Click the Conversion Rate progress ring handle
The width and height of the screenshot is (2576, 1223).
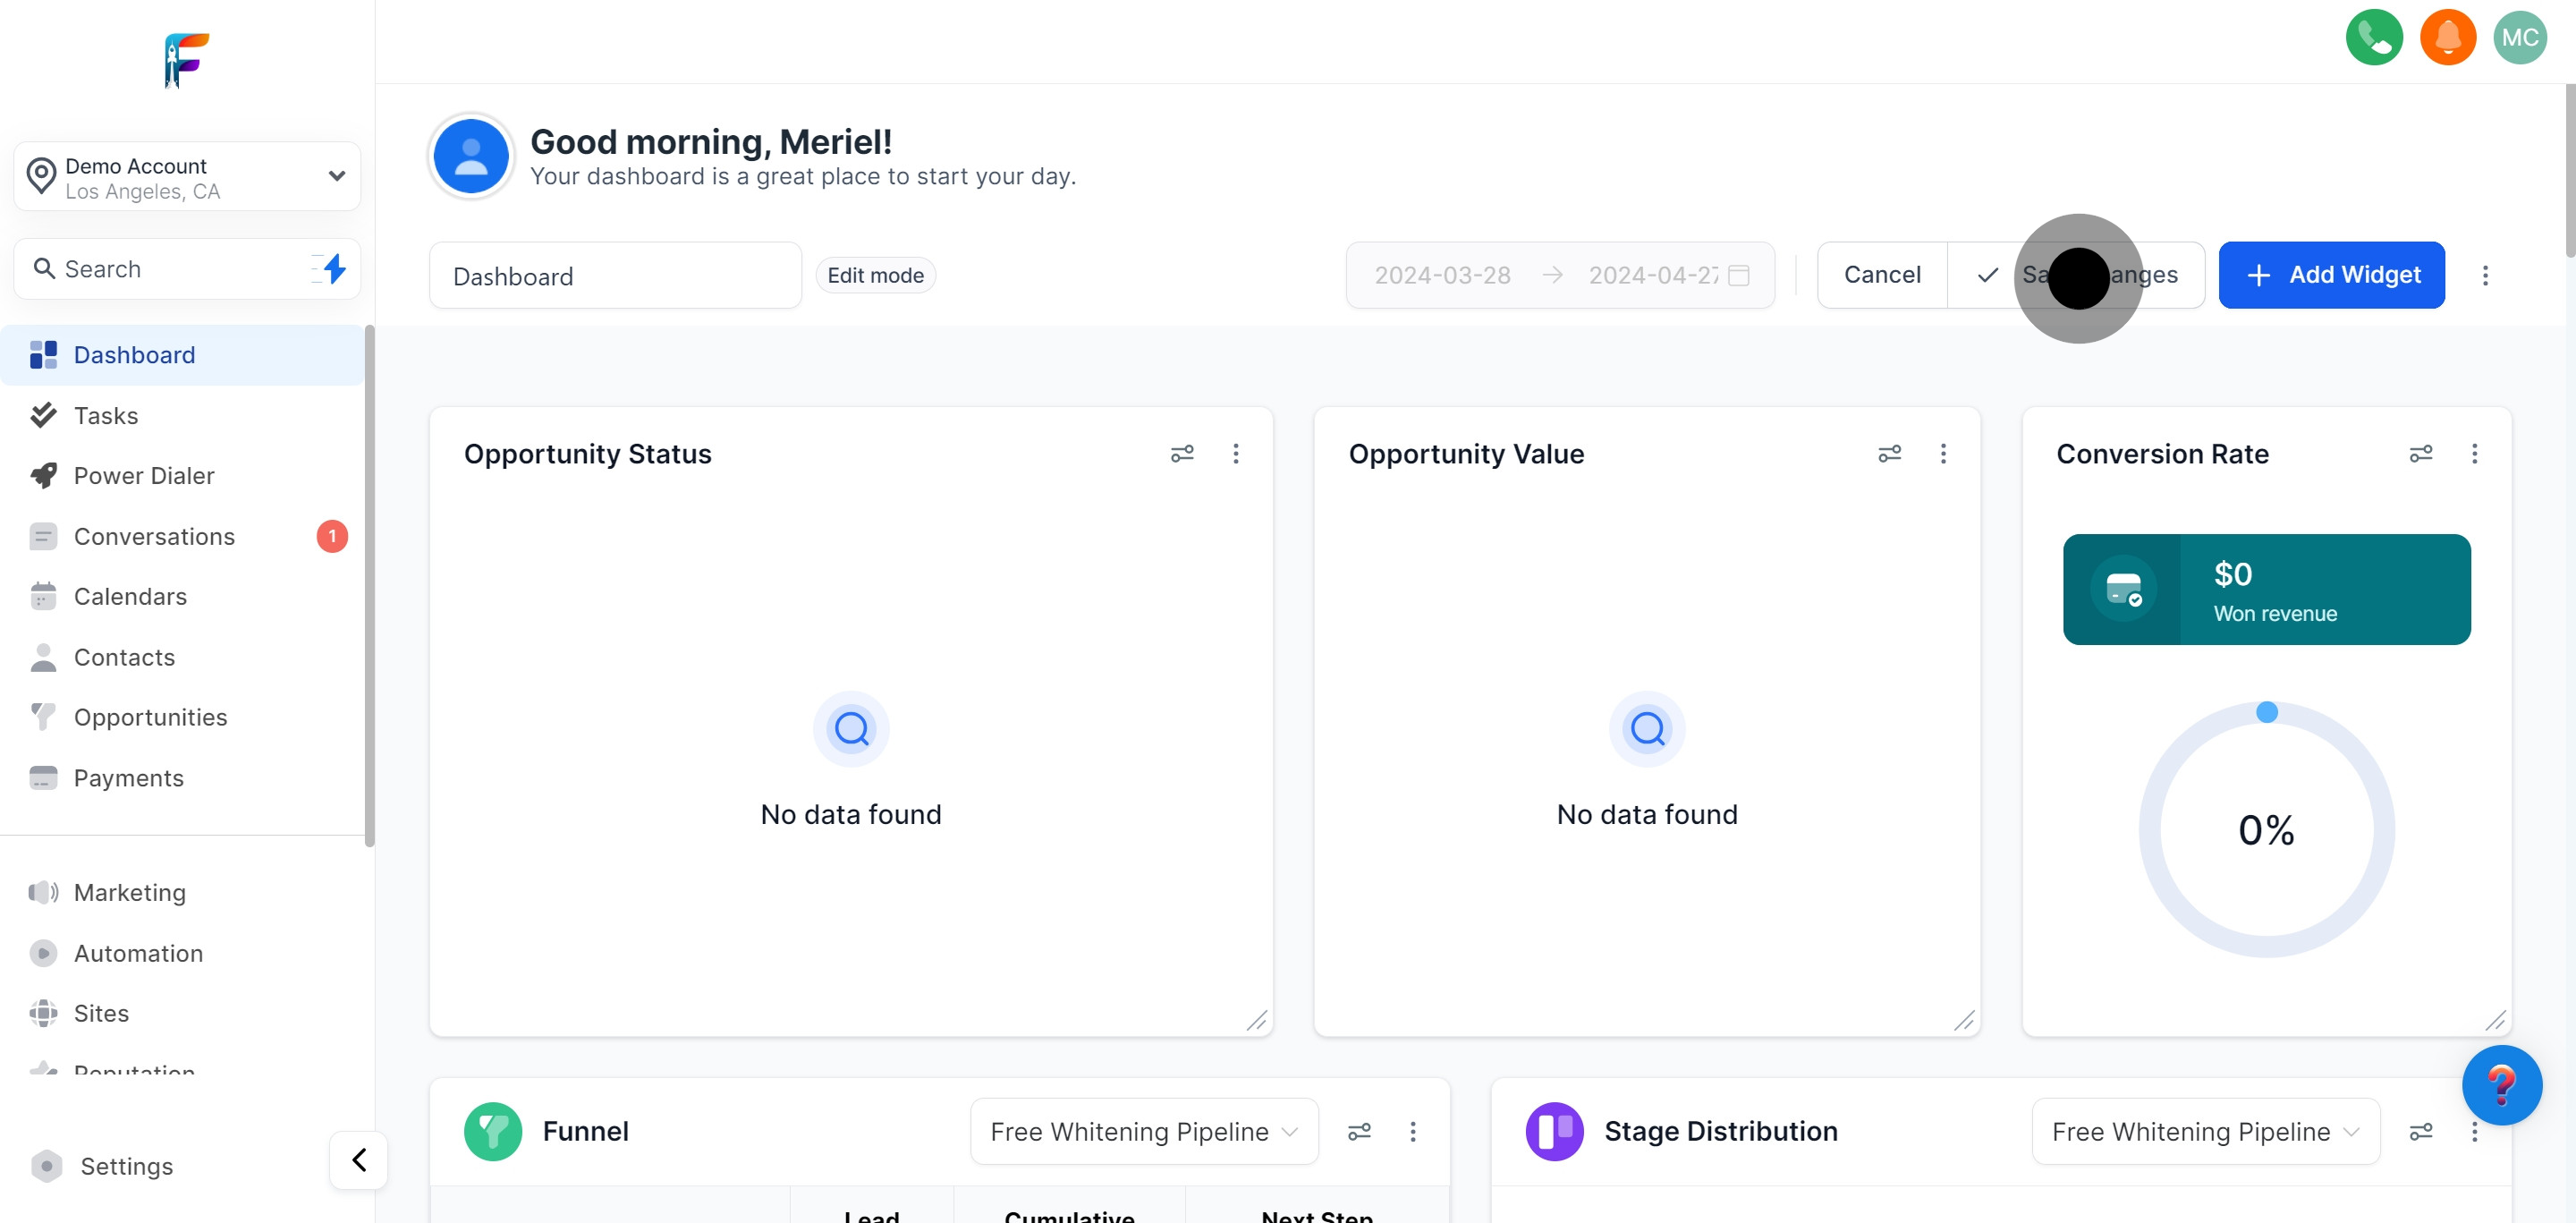(2267, 712)
